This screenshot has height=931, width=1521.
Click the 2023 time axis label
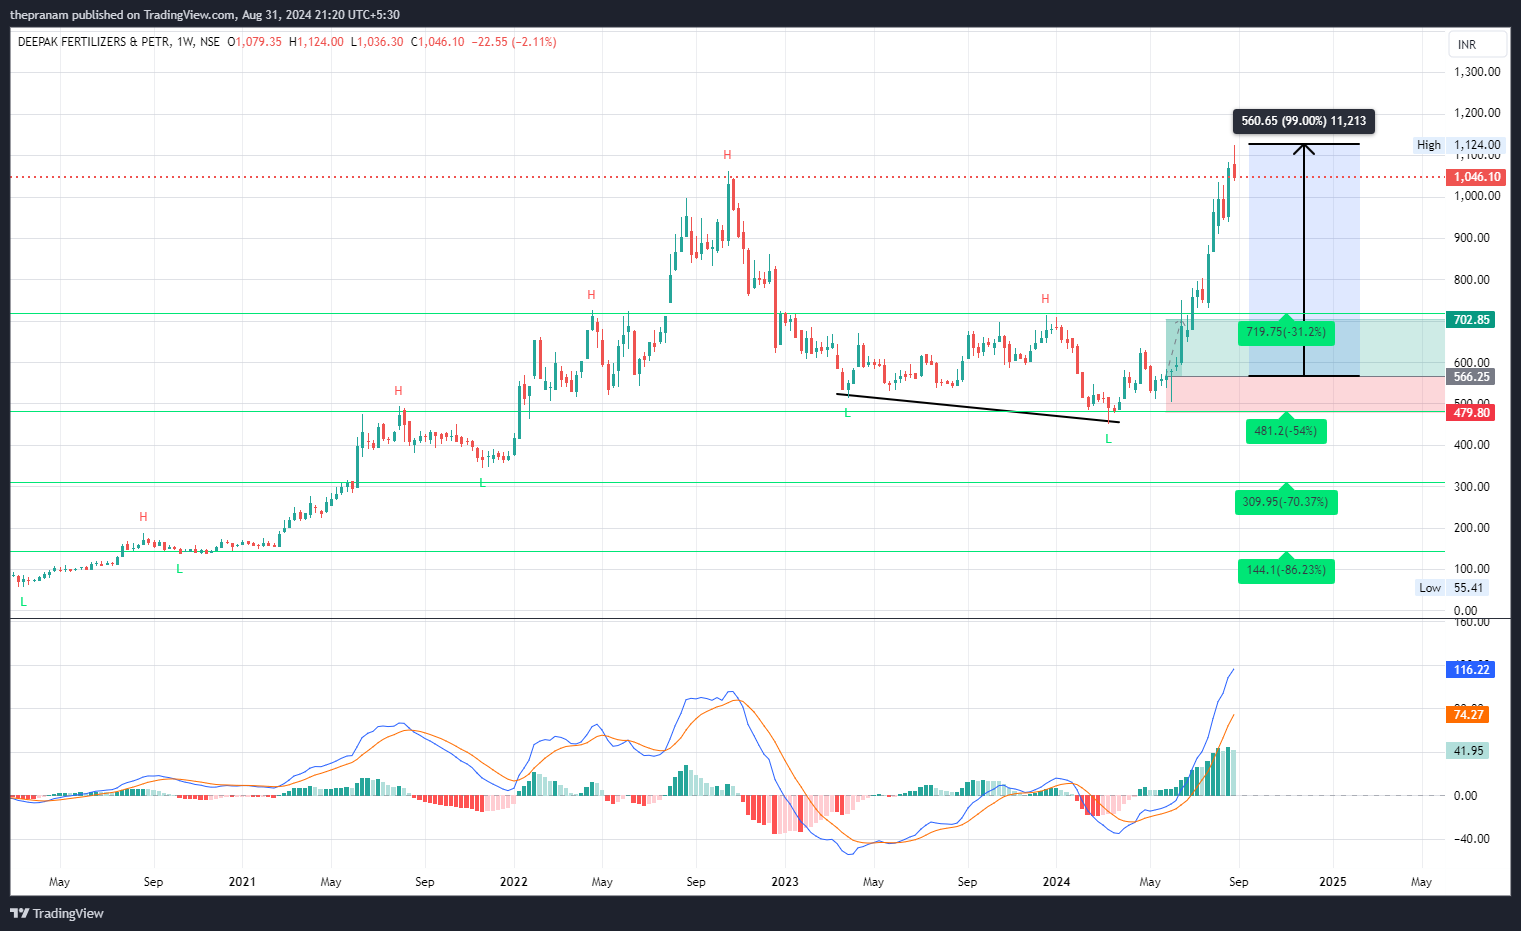[785, 882]
